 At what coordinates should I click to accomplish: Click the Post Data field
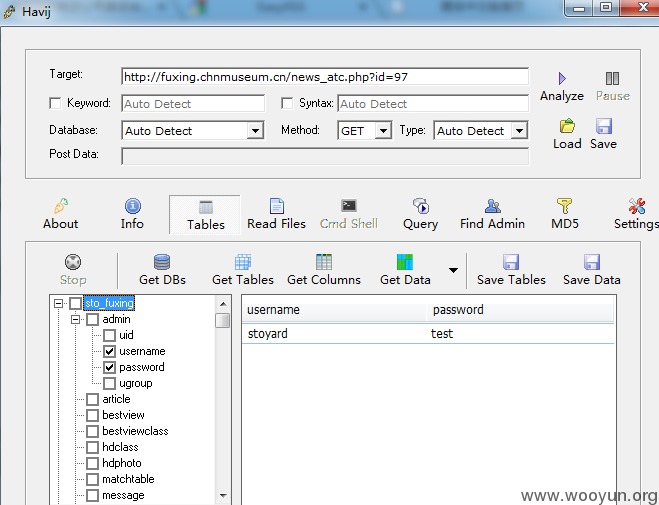point(325,156)
